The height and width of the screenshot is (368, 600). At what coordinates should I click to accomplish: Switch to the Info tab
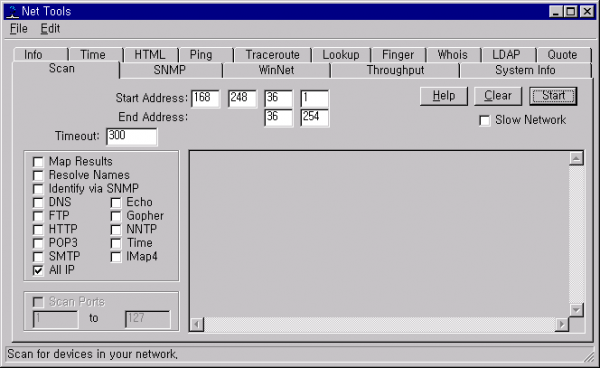click(40, 55)
